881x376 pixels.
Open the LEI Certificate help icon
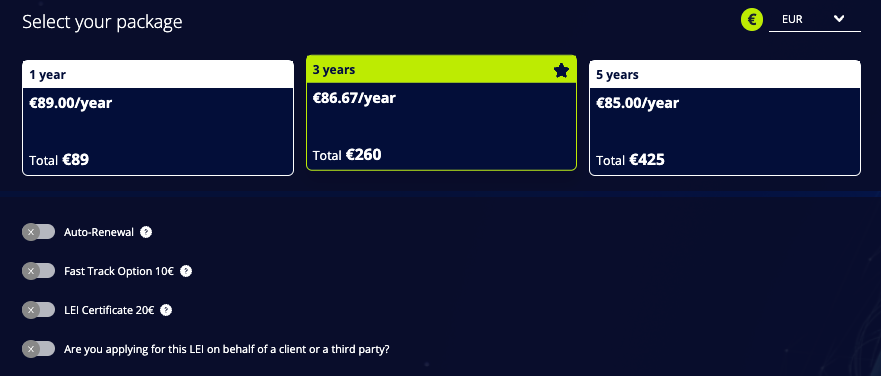click(166, 310)
